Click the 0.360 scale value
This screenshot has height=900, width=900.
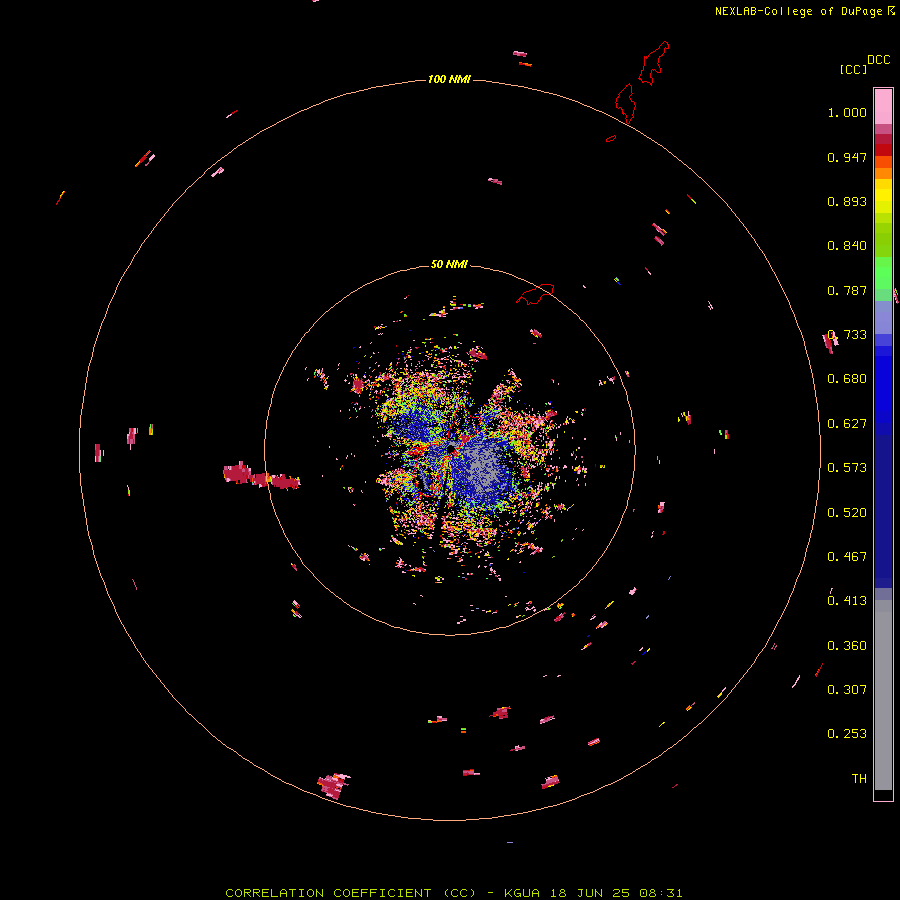[847, 646]
